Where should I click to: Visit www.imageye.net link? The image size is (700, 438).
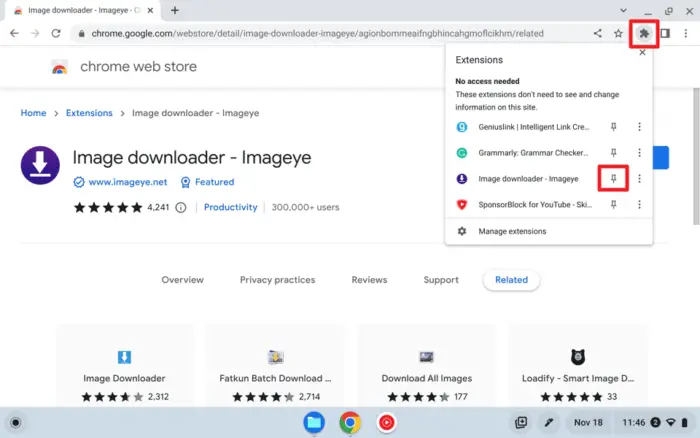(x=128, y=182)
